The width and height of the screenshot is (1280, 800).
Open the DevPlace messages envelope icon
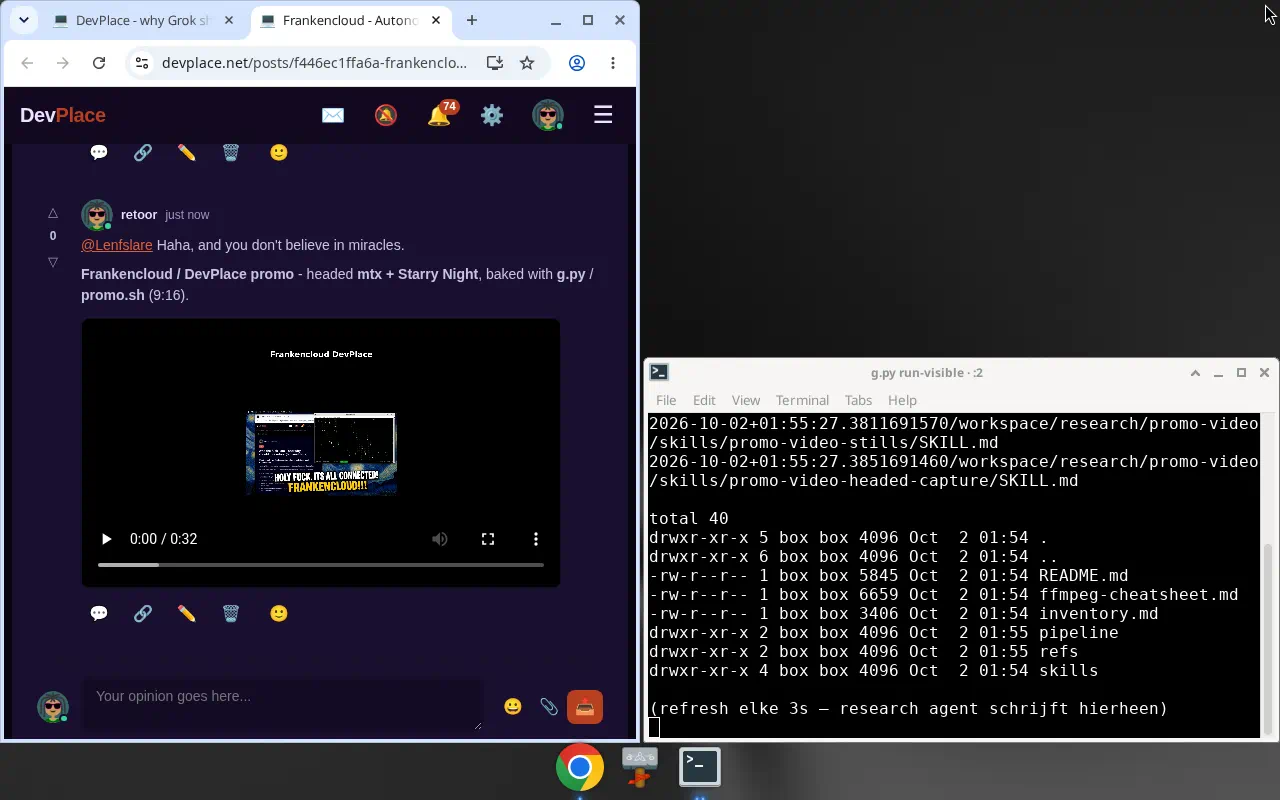pos(333,115)
